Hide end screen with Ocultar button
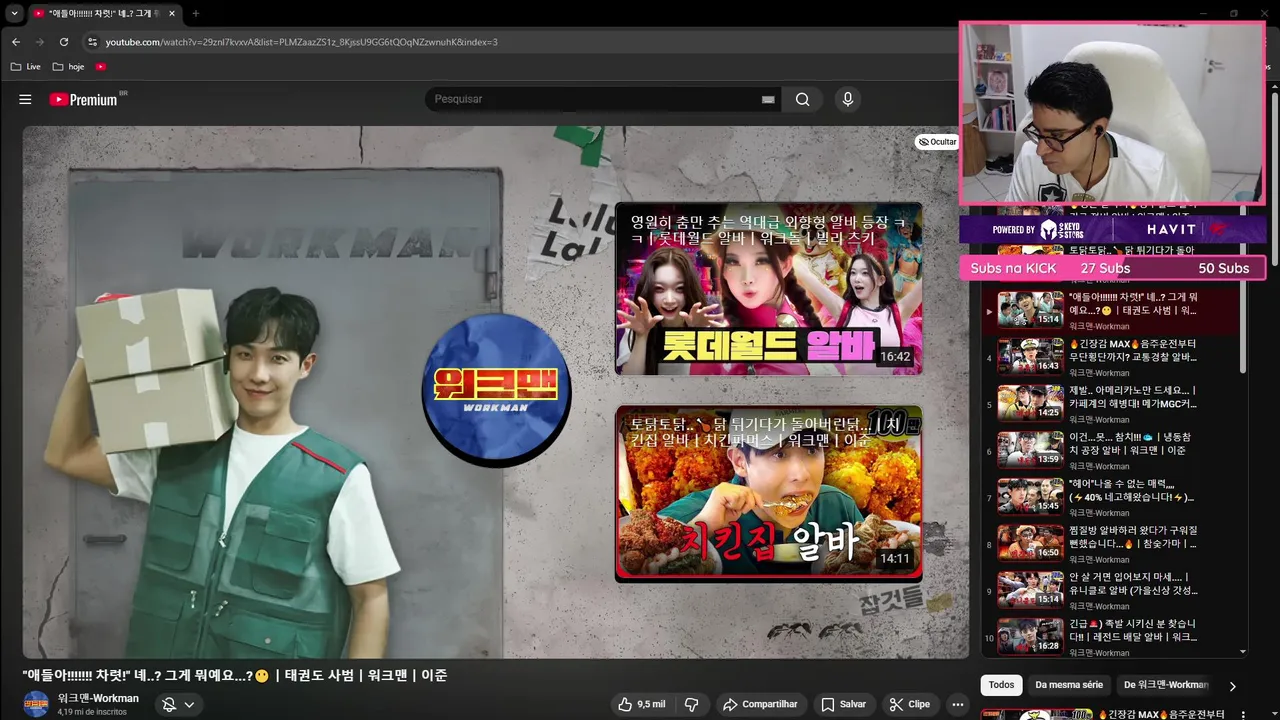This screenshot has height=720, width=1280. click(x=937, y=142)
